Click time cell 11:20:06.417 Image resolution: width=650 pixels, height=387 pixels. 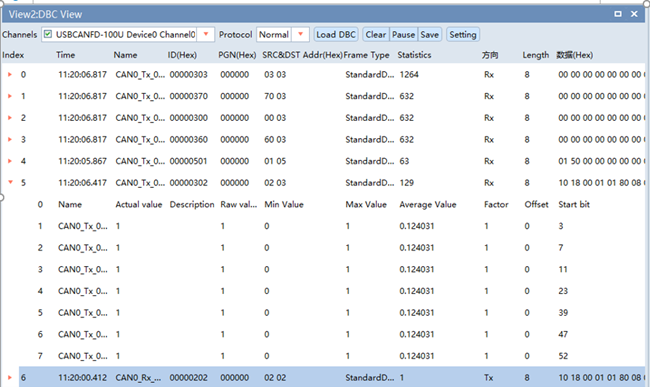(82, 182)
